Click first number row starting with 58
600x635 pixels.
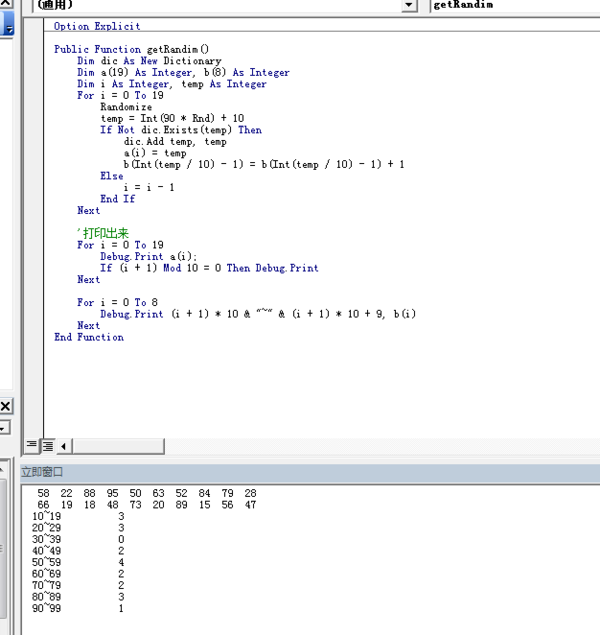point(147,493)
